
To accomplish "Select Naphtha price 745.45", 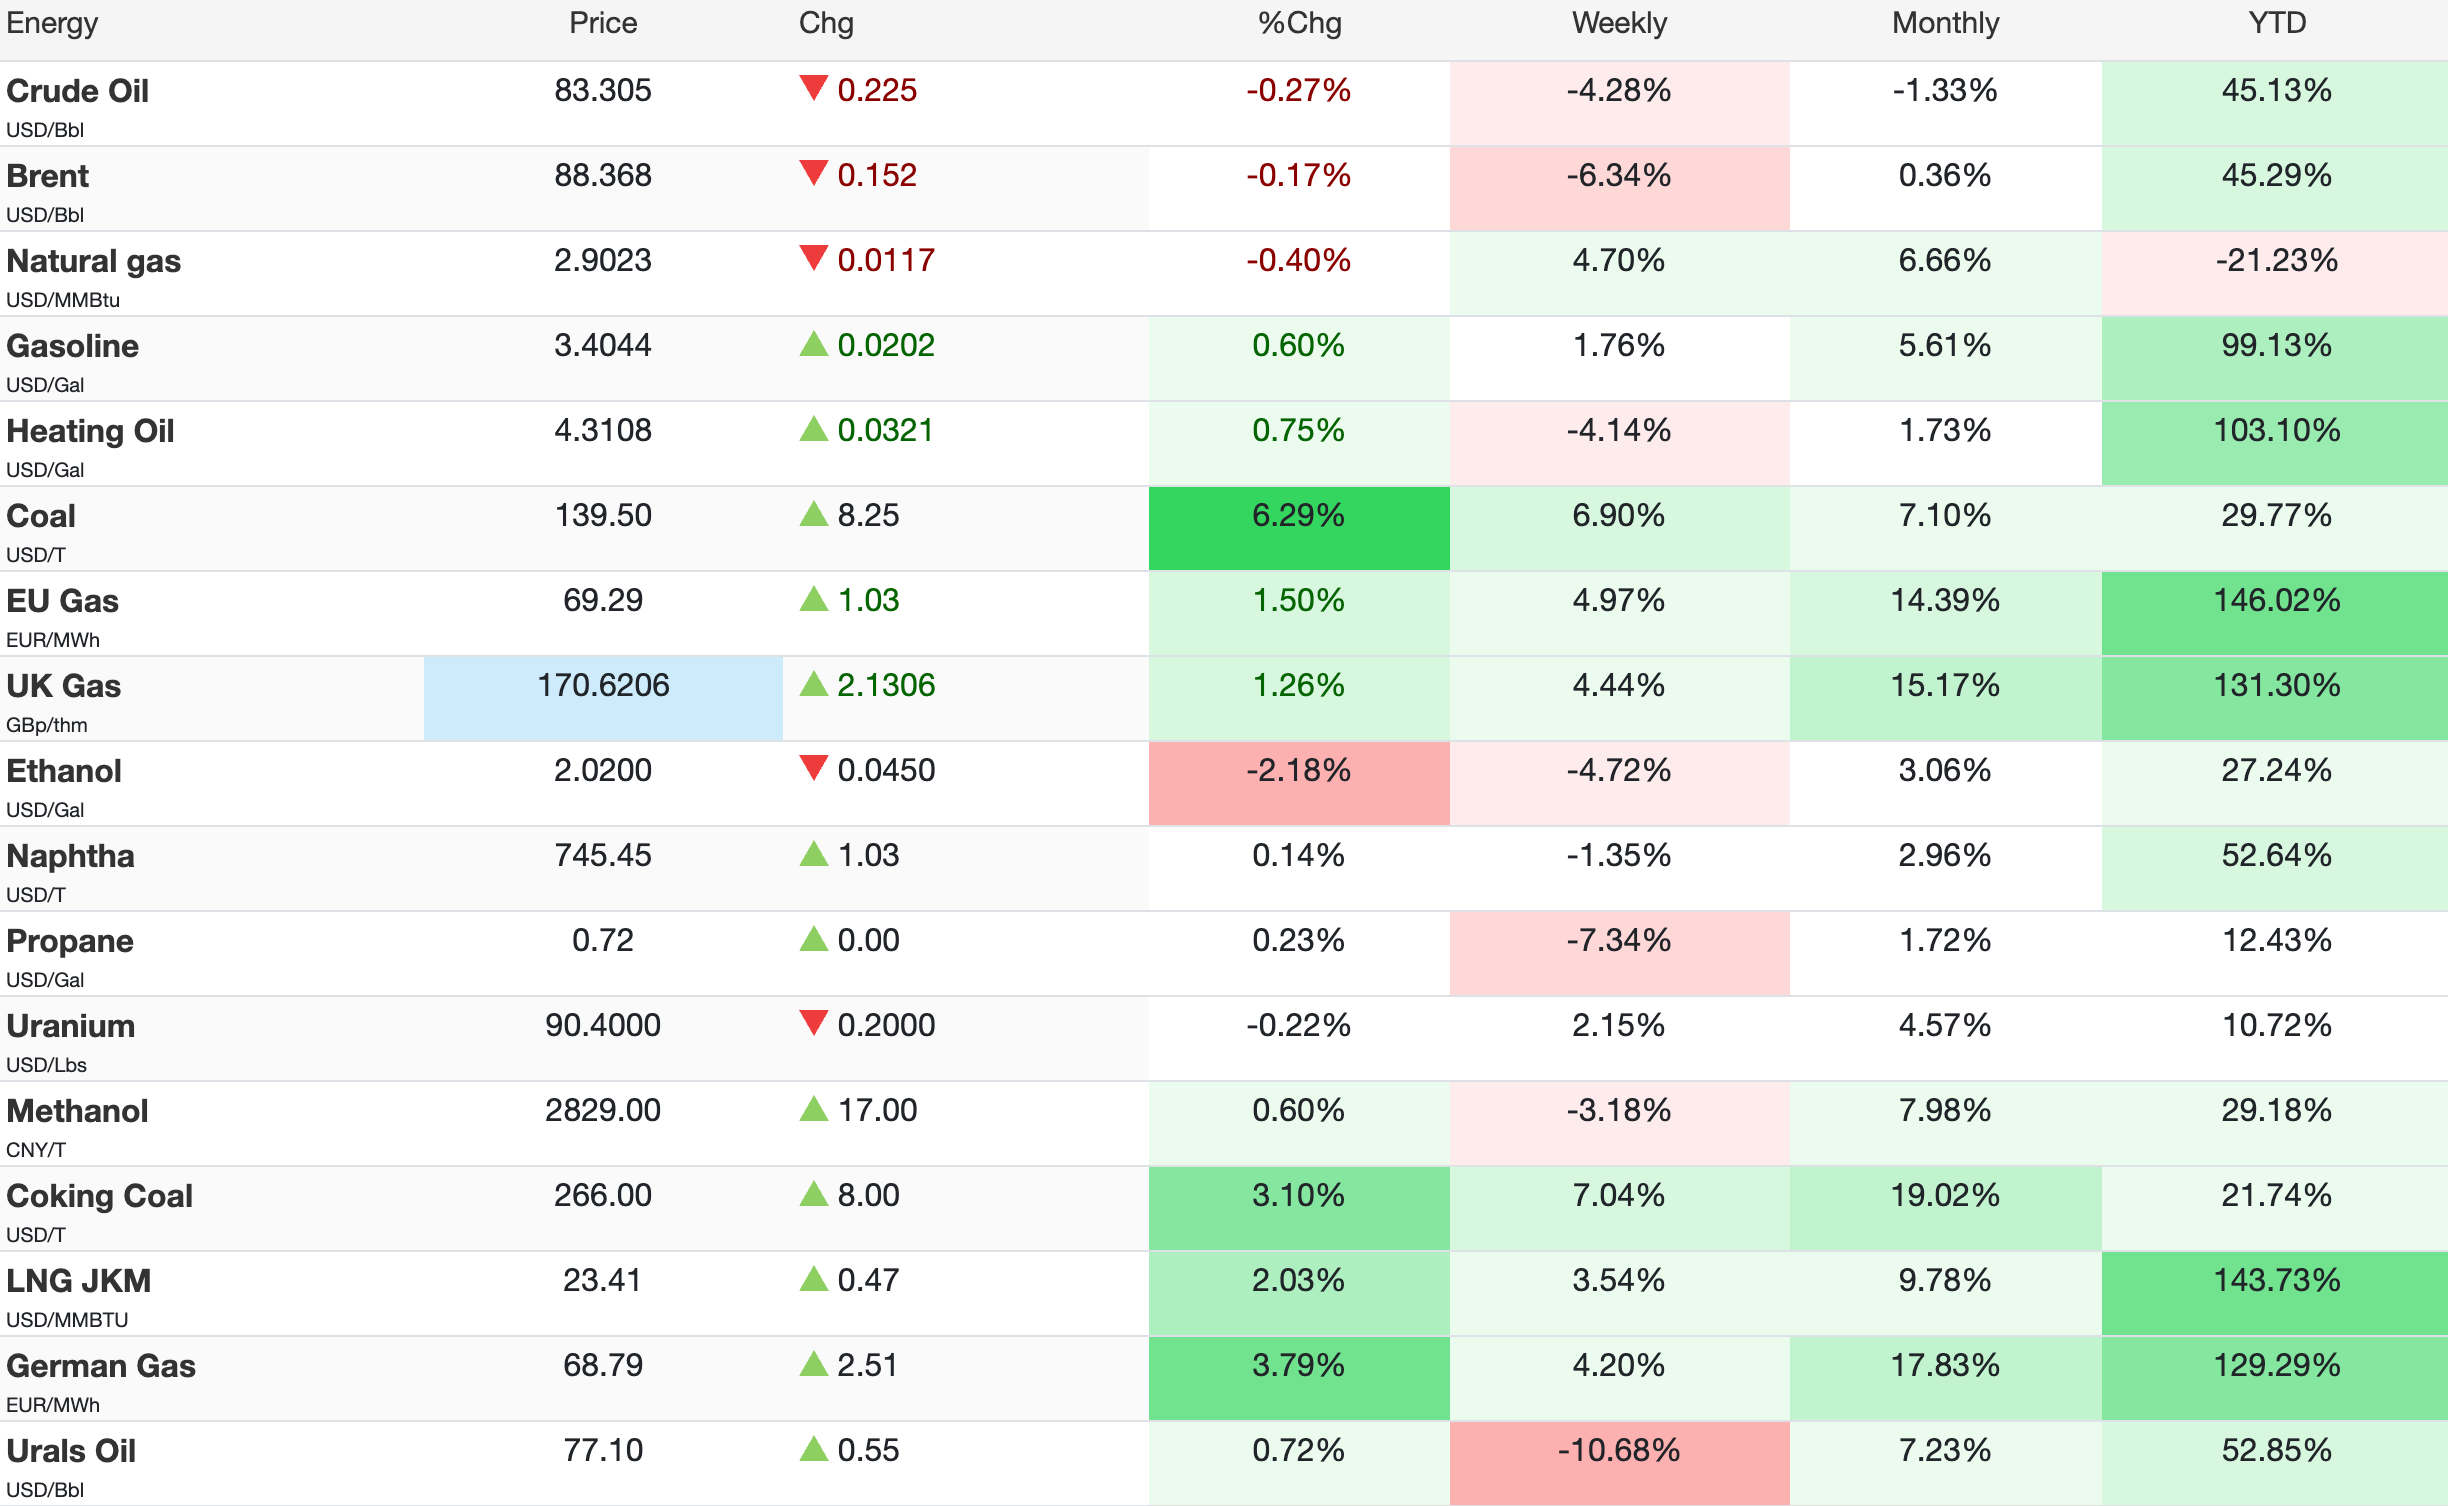I will [x=603, y=856].
